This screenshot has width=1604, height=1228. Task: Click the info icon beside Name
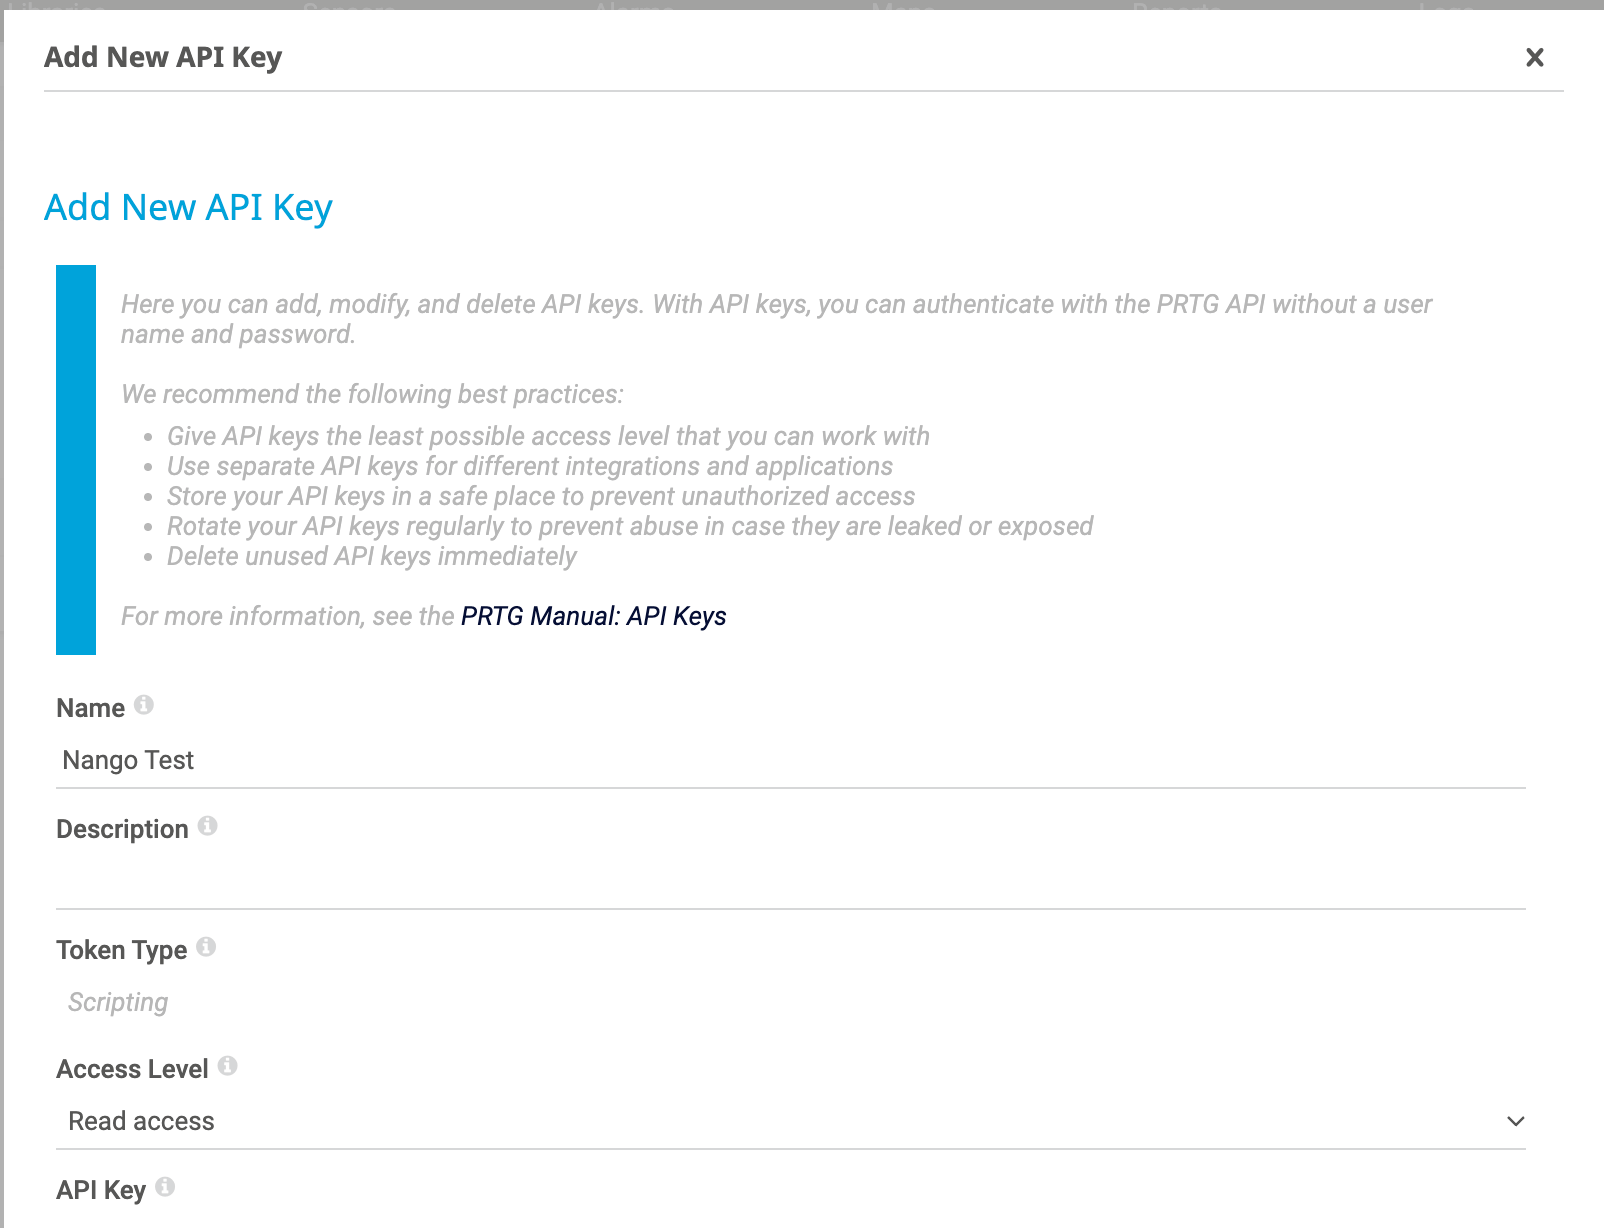point(144,705)
